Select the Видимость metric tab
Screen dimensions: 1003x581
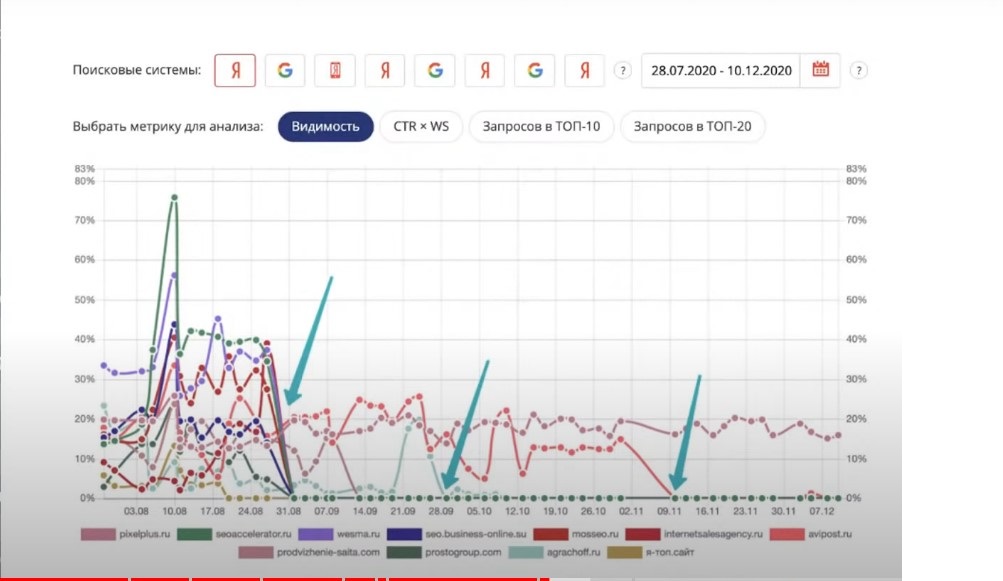pyautogui.click(x=326, y=127)
